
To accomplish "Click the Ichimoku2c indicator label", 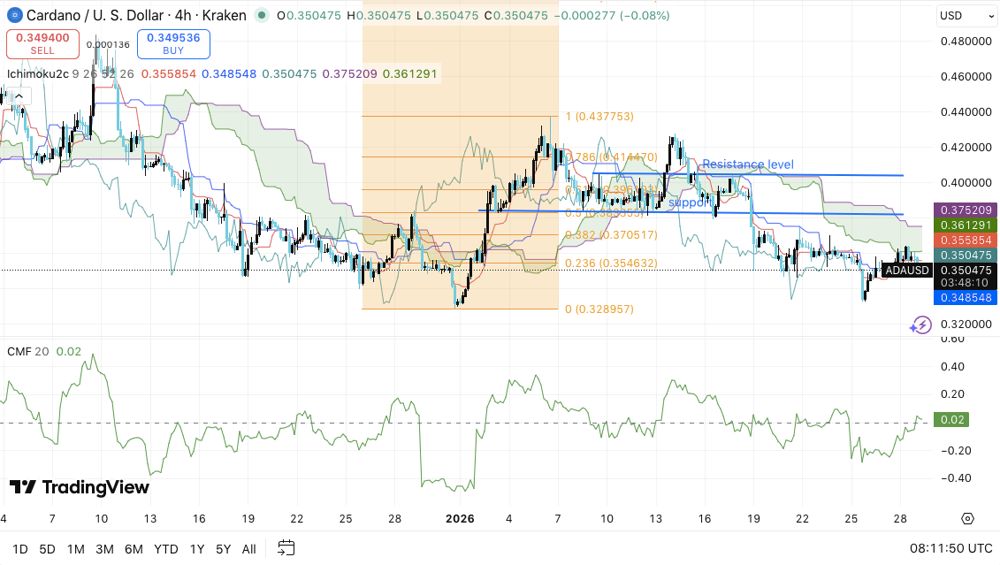I will pyautogui.click(x=38, y=74).
